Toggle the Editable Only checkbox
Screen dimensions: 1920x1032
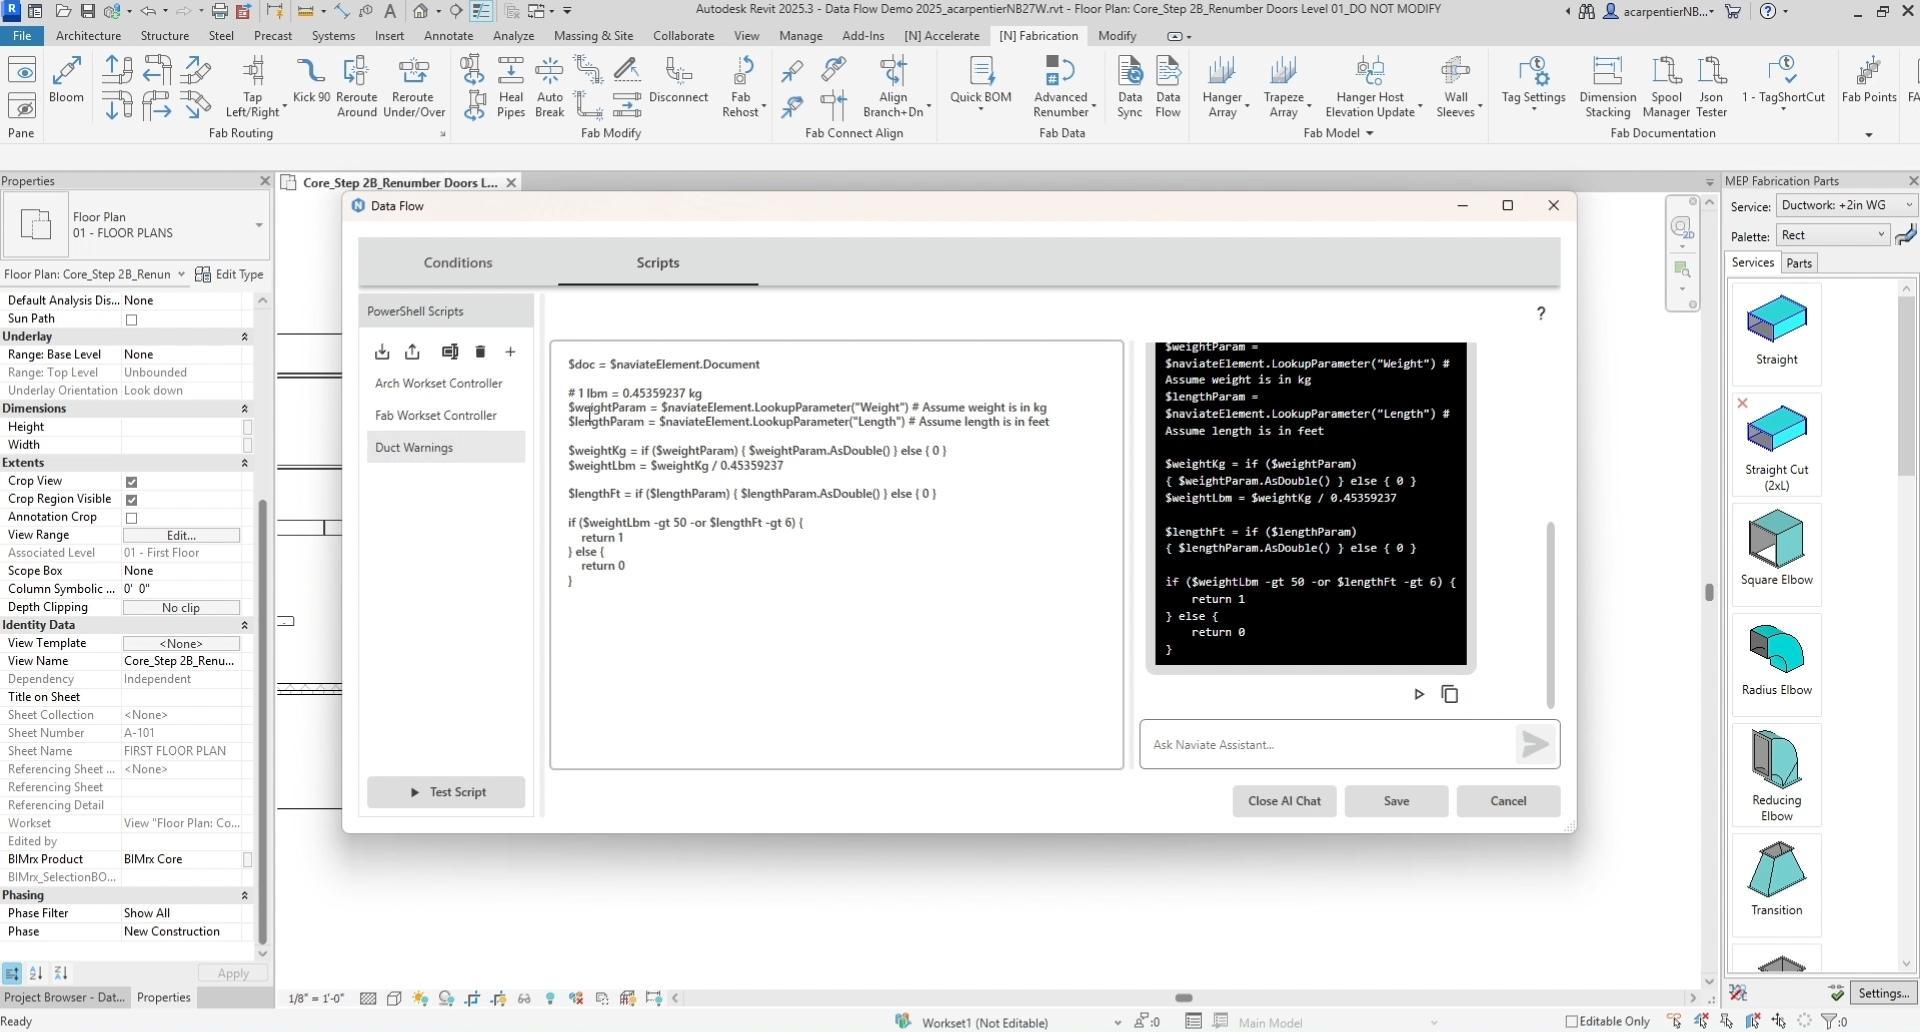coord(1571,1021)
